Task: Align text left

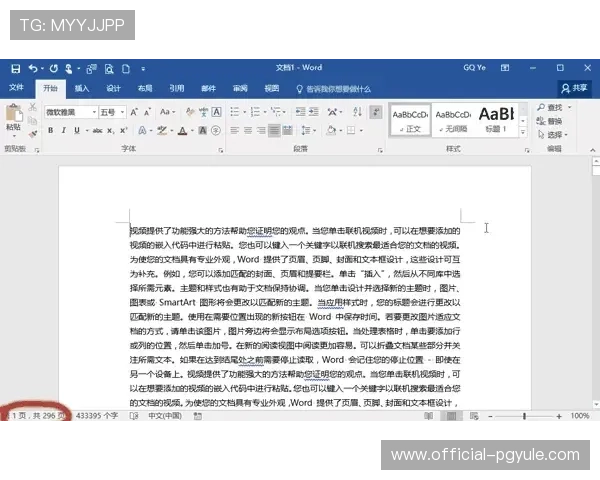Action: (235, 131)
